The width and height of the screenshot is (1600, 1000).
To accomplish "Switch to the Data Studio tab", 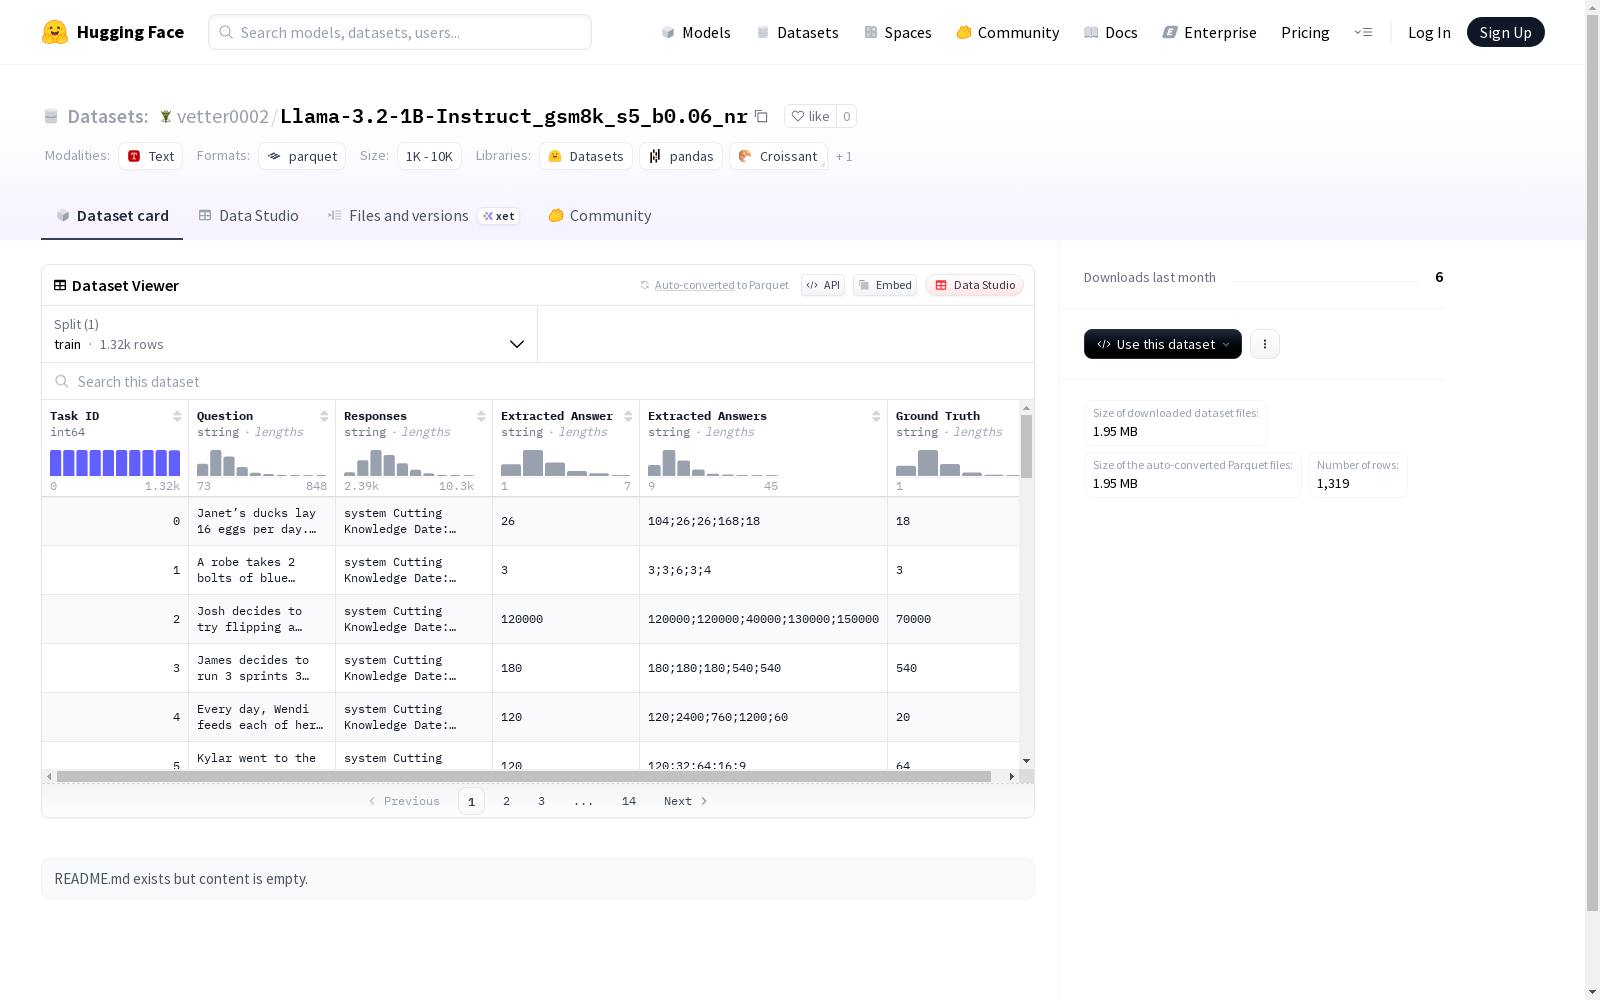I will coord(248,216).
